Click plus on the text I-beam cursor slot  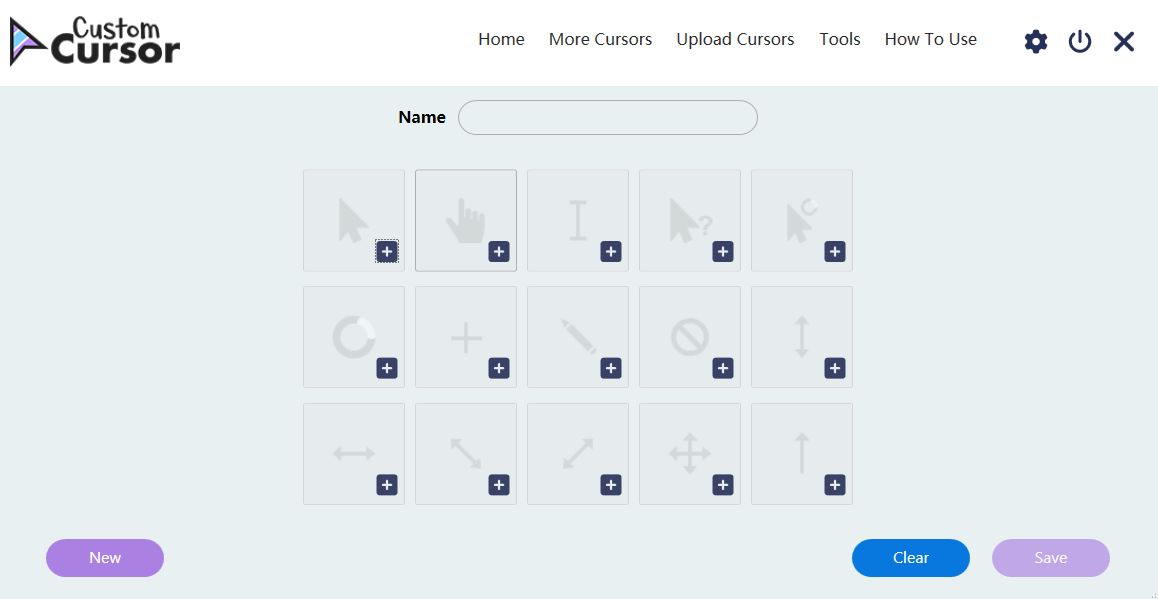(611, 251)
